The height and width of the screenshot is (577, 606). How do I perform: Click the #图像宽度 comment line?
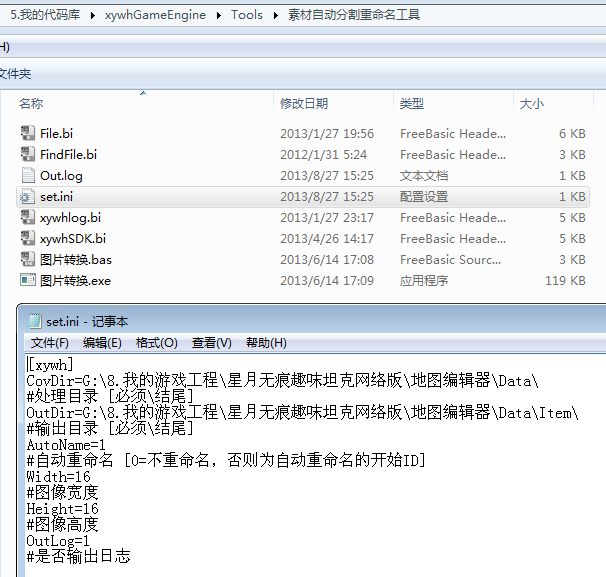(62, 493)
